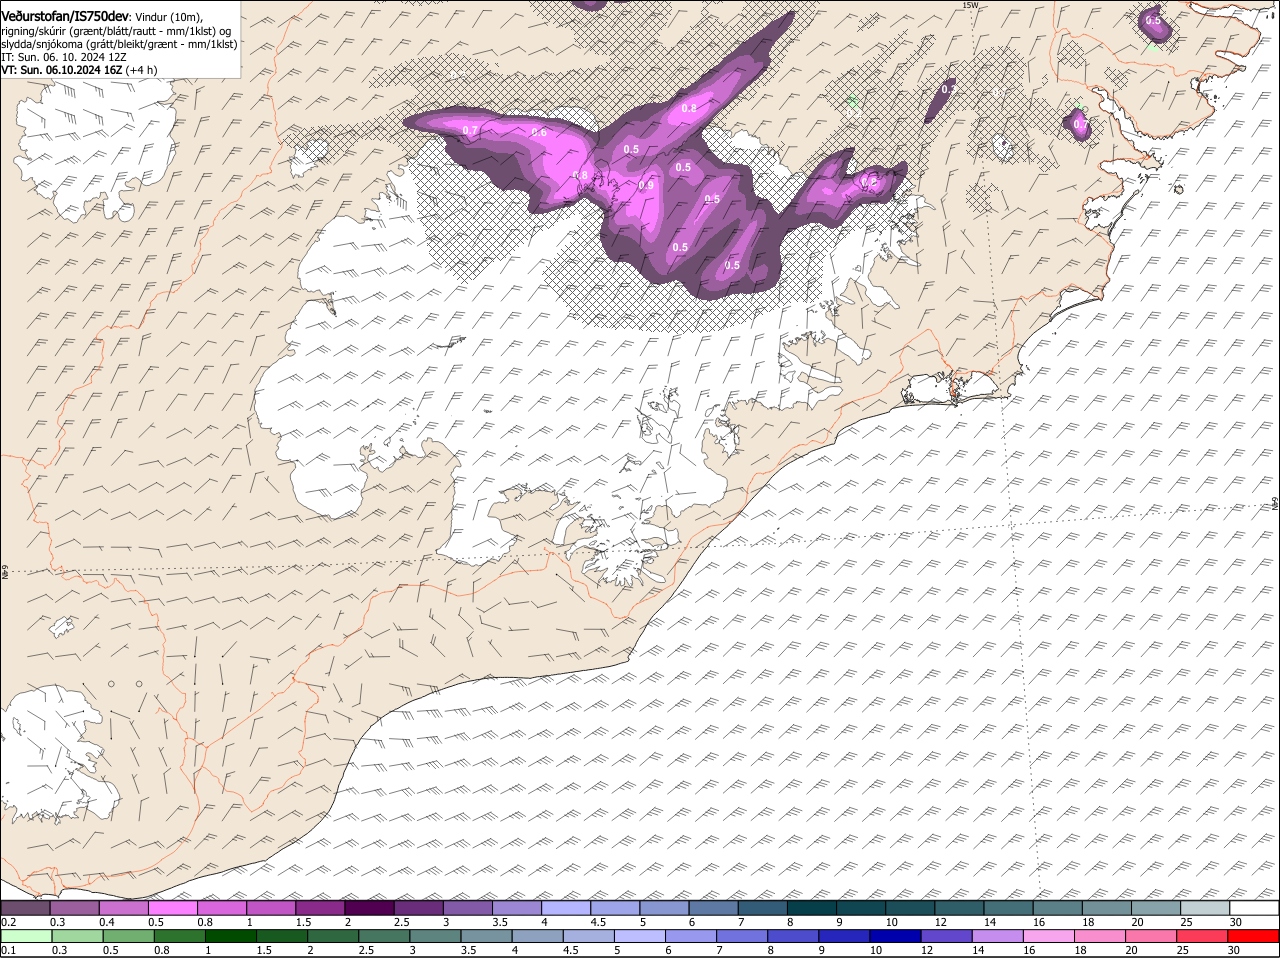Click the '15W' longitude label at top
This screenshot has width=1280, height=958.
(968, 5)
